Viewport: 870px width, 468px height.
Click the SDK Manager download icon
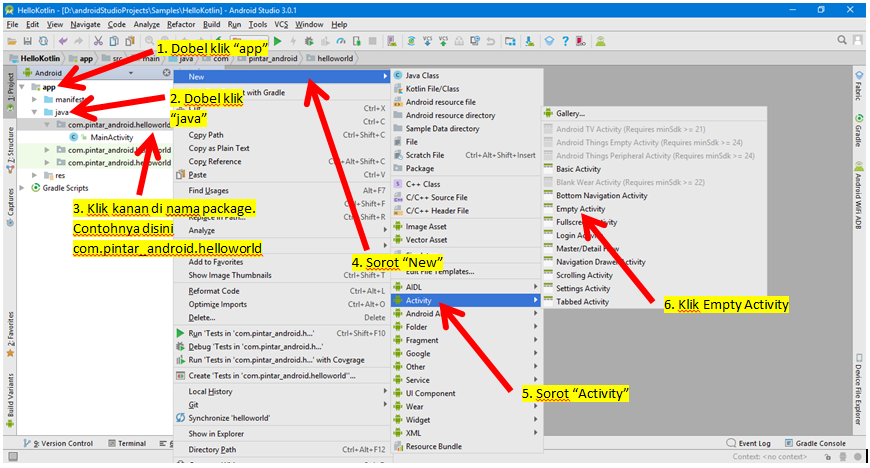pyautogui.click(x=530, y=41)
